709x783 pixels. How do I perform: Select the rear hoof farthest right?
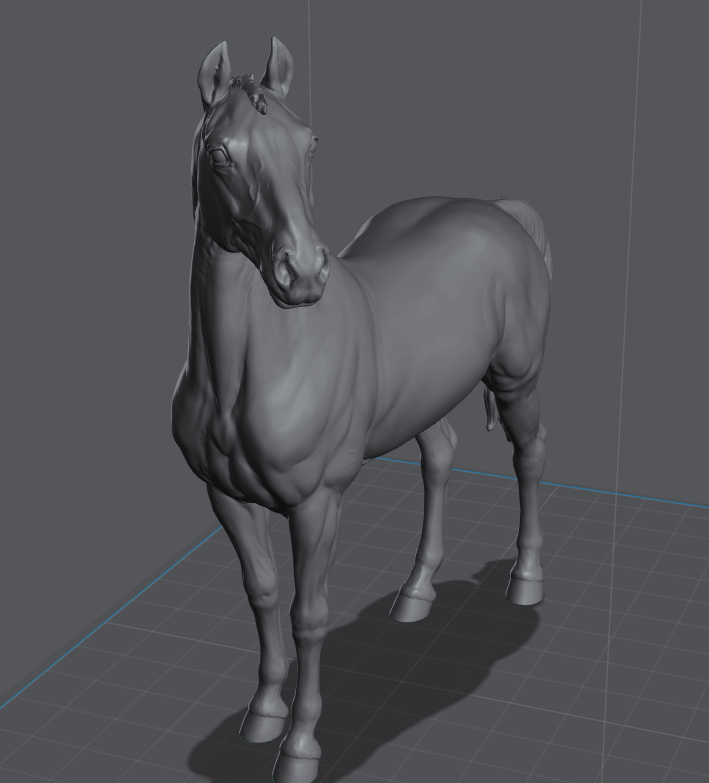click(525, 588)
